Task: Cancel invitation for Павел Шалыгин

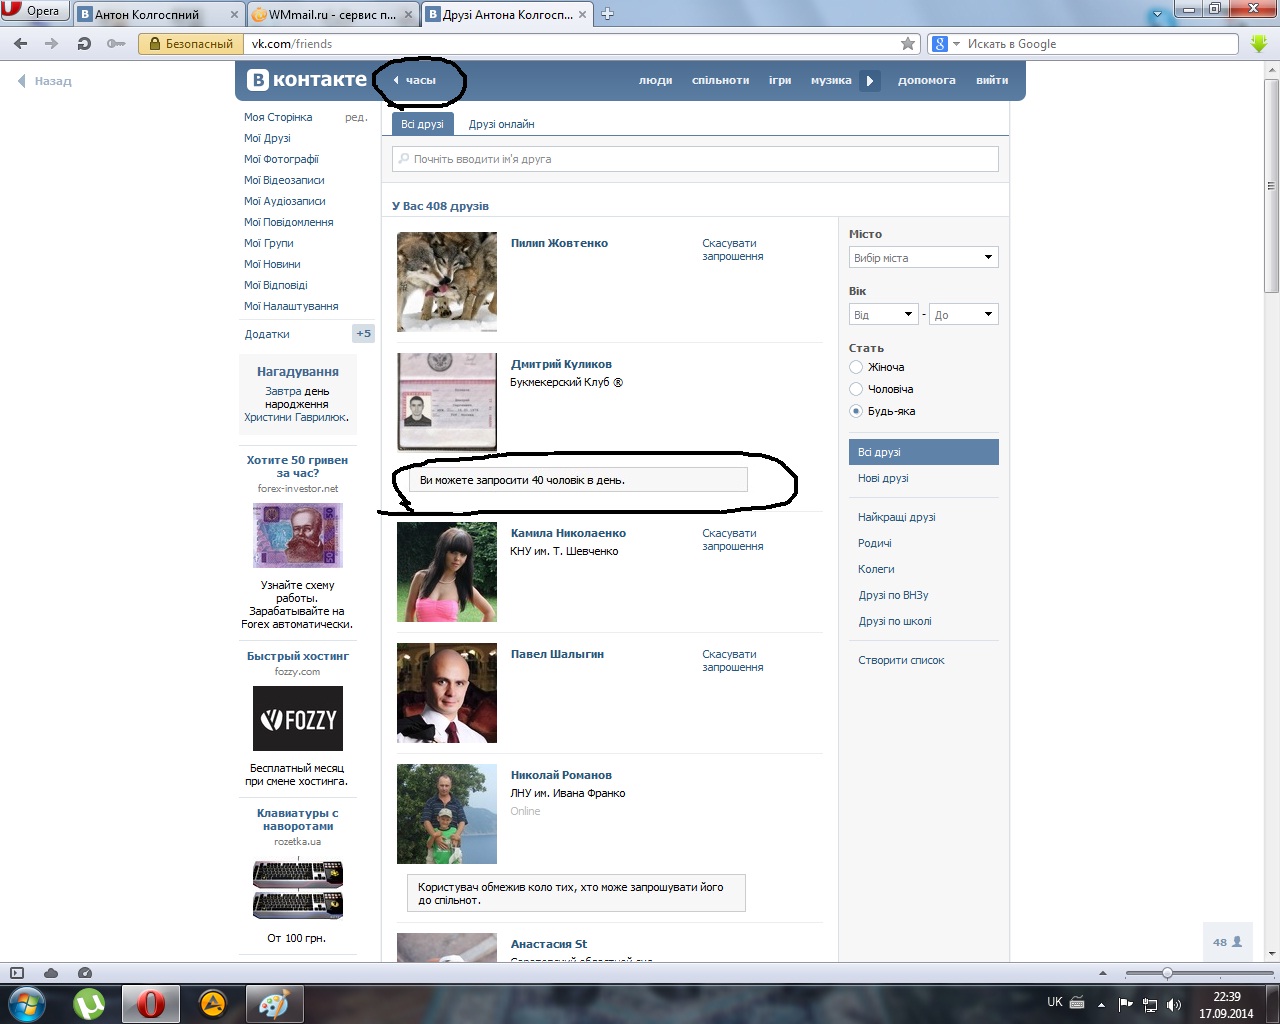Action: [x=732, y=661]
